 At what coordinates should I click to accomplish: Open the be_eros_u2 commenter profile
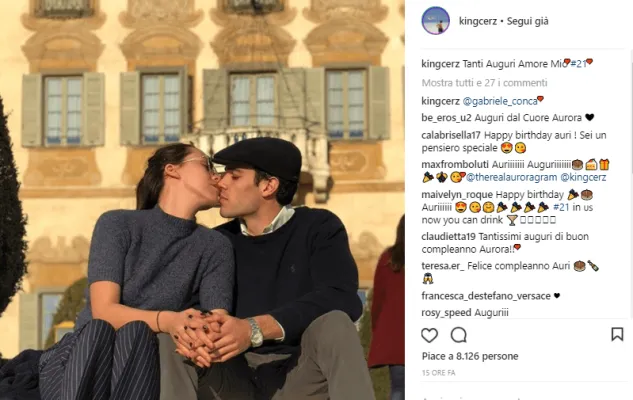[446, 118]
